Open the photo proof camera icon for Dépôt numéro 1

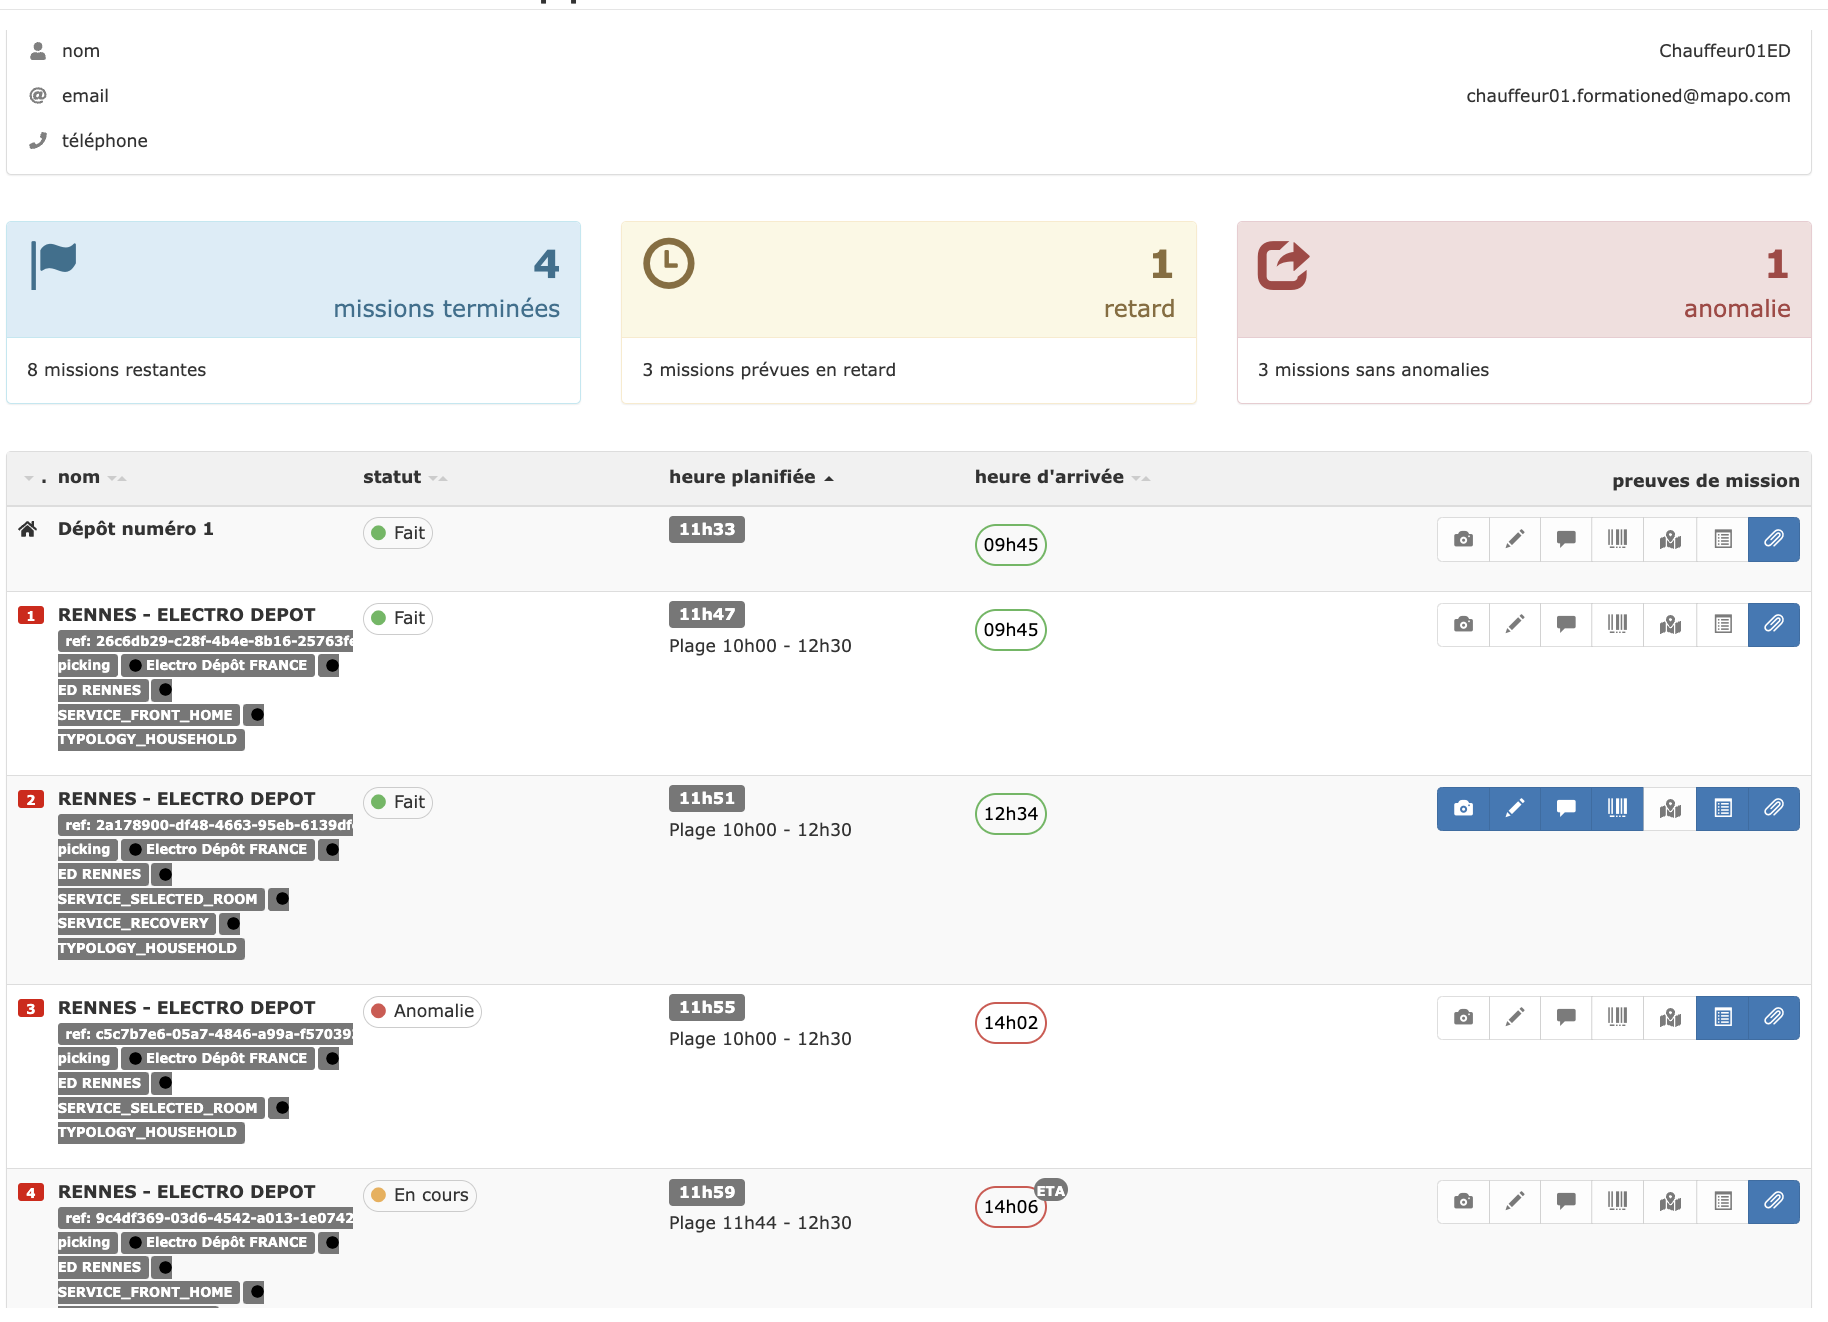coord(1463,539)
